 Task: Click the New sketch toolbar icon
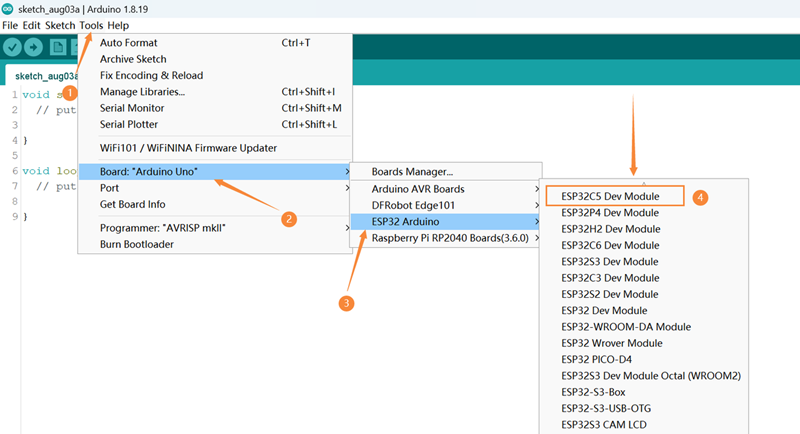[58, 47]
